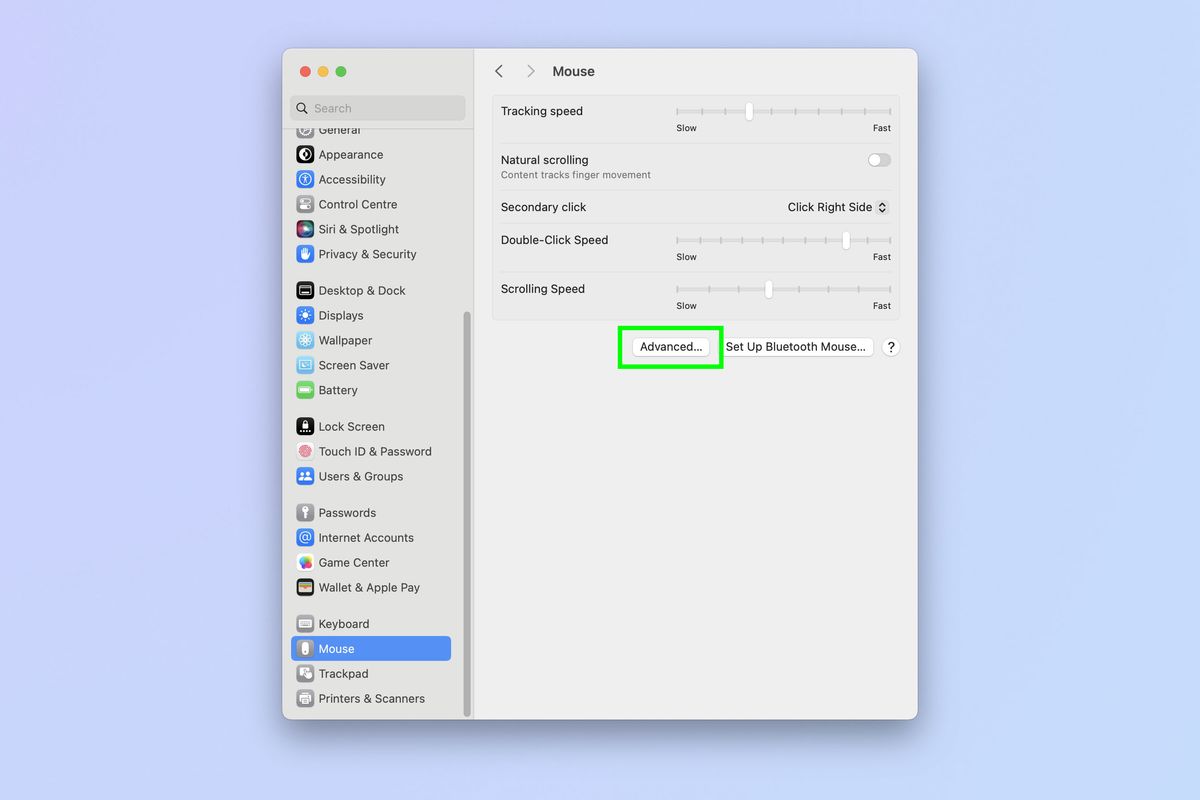Switch to Trackpad settings
The height and width of the screenshot is (800, 1200).
(x=343, y=673)
